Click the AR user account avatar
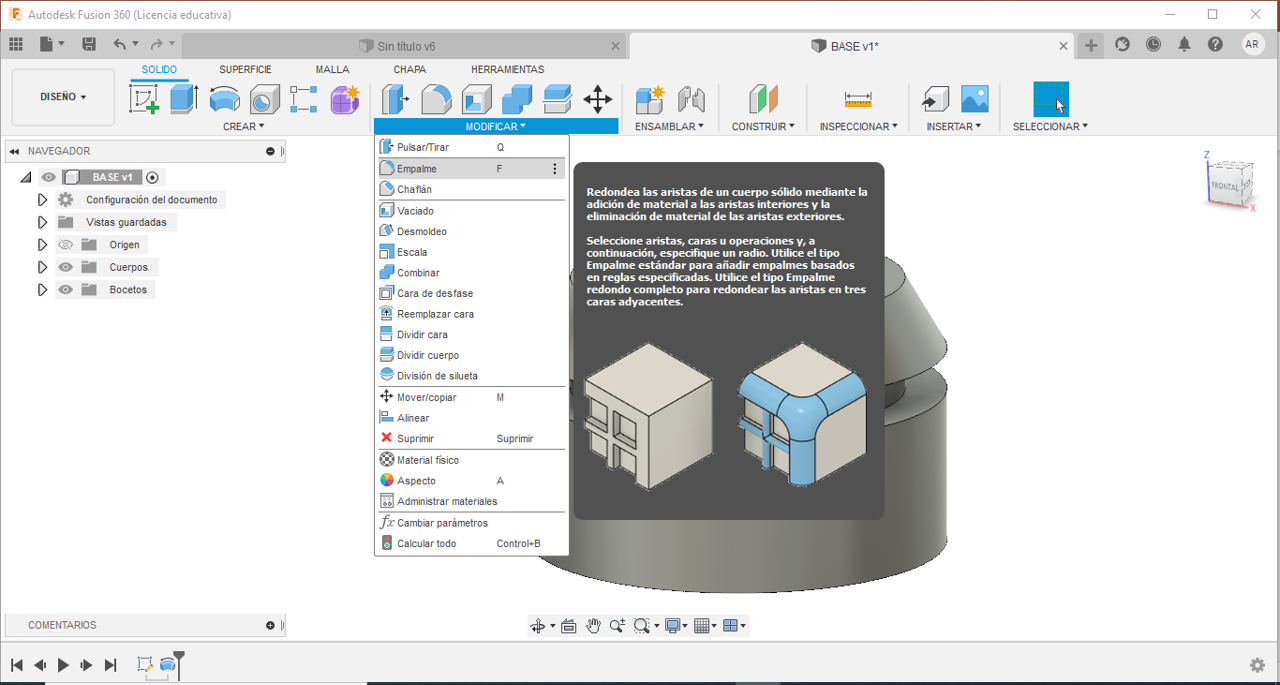 click(1252, 44)
